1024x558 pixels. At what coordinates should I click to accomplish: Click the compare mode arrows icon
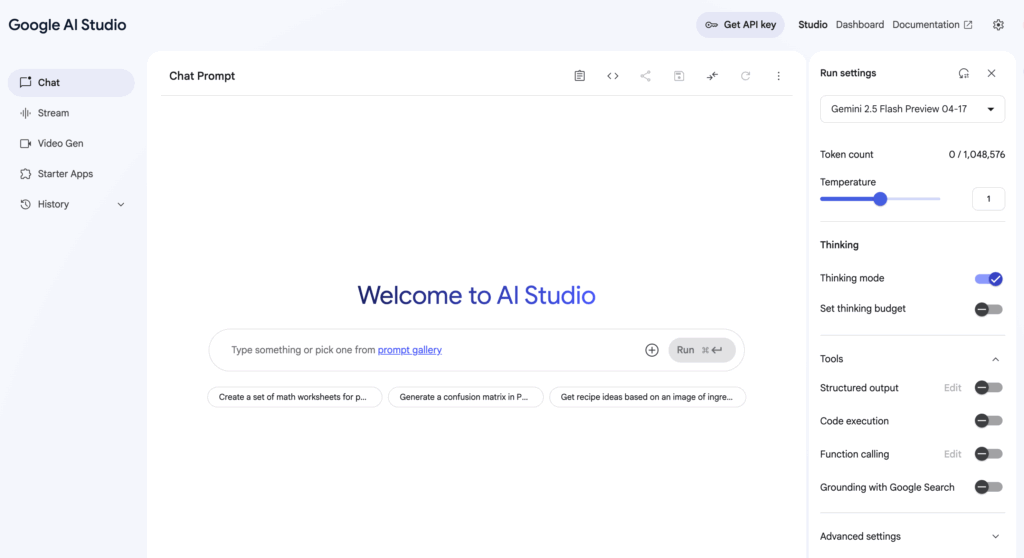(712, 76)
